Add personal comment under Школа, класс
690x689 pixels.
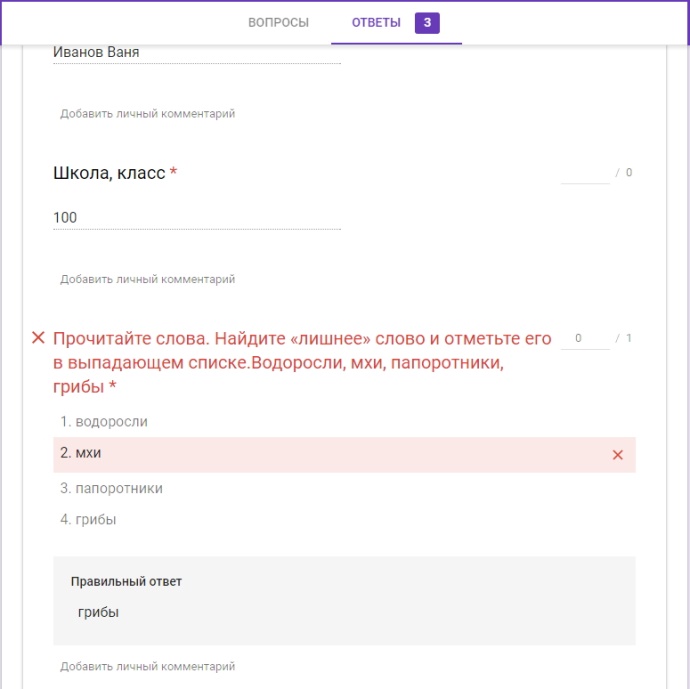[147, 279]
